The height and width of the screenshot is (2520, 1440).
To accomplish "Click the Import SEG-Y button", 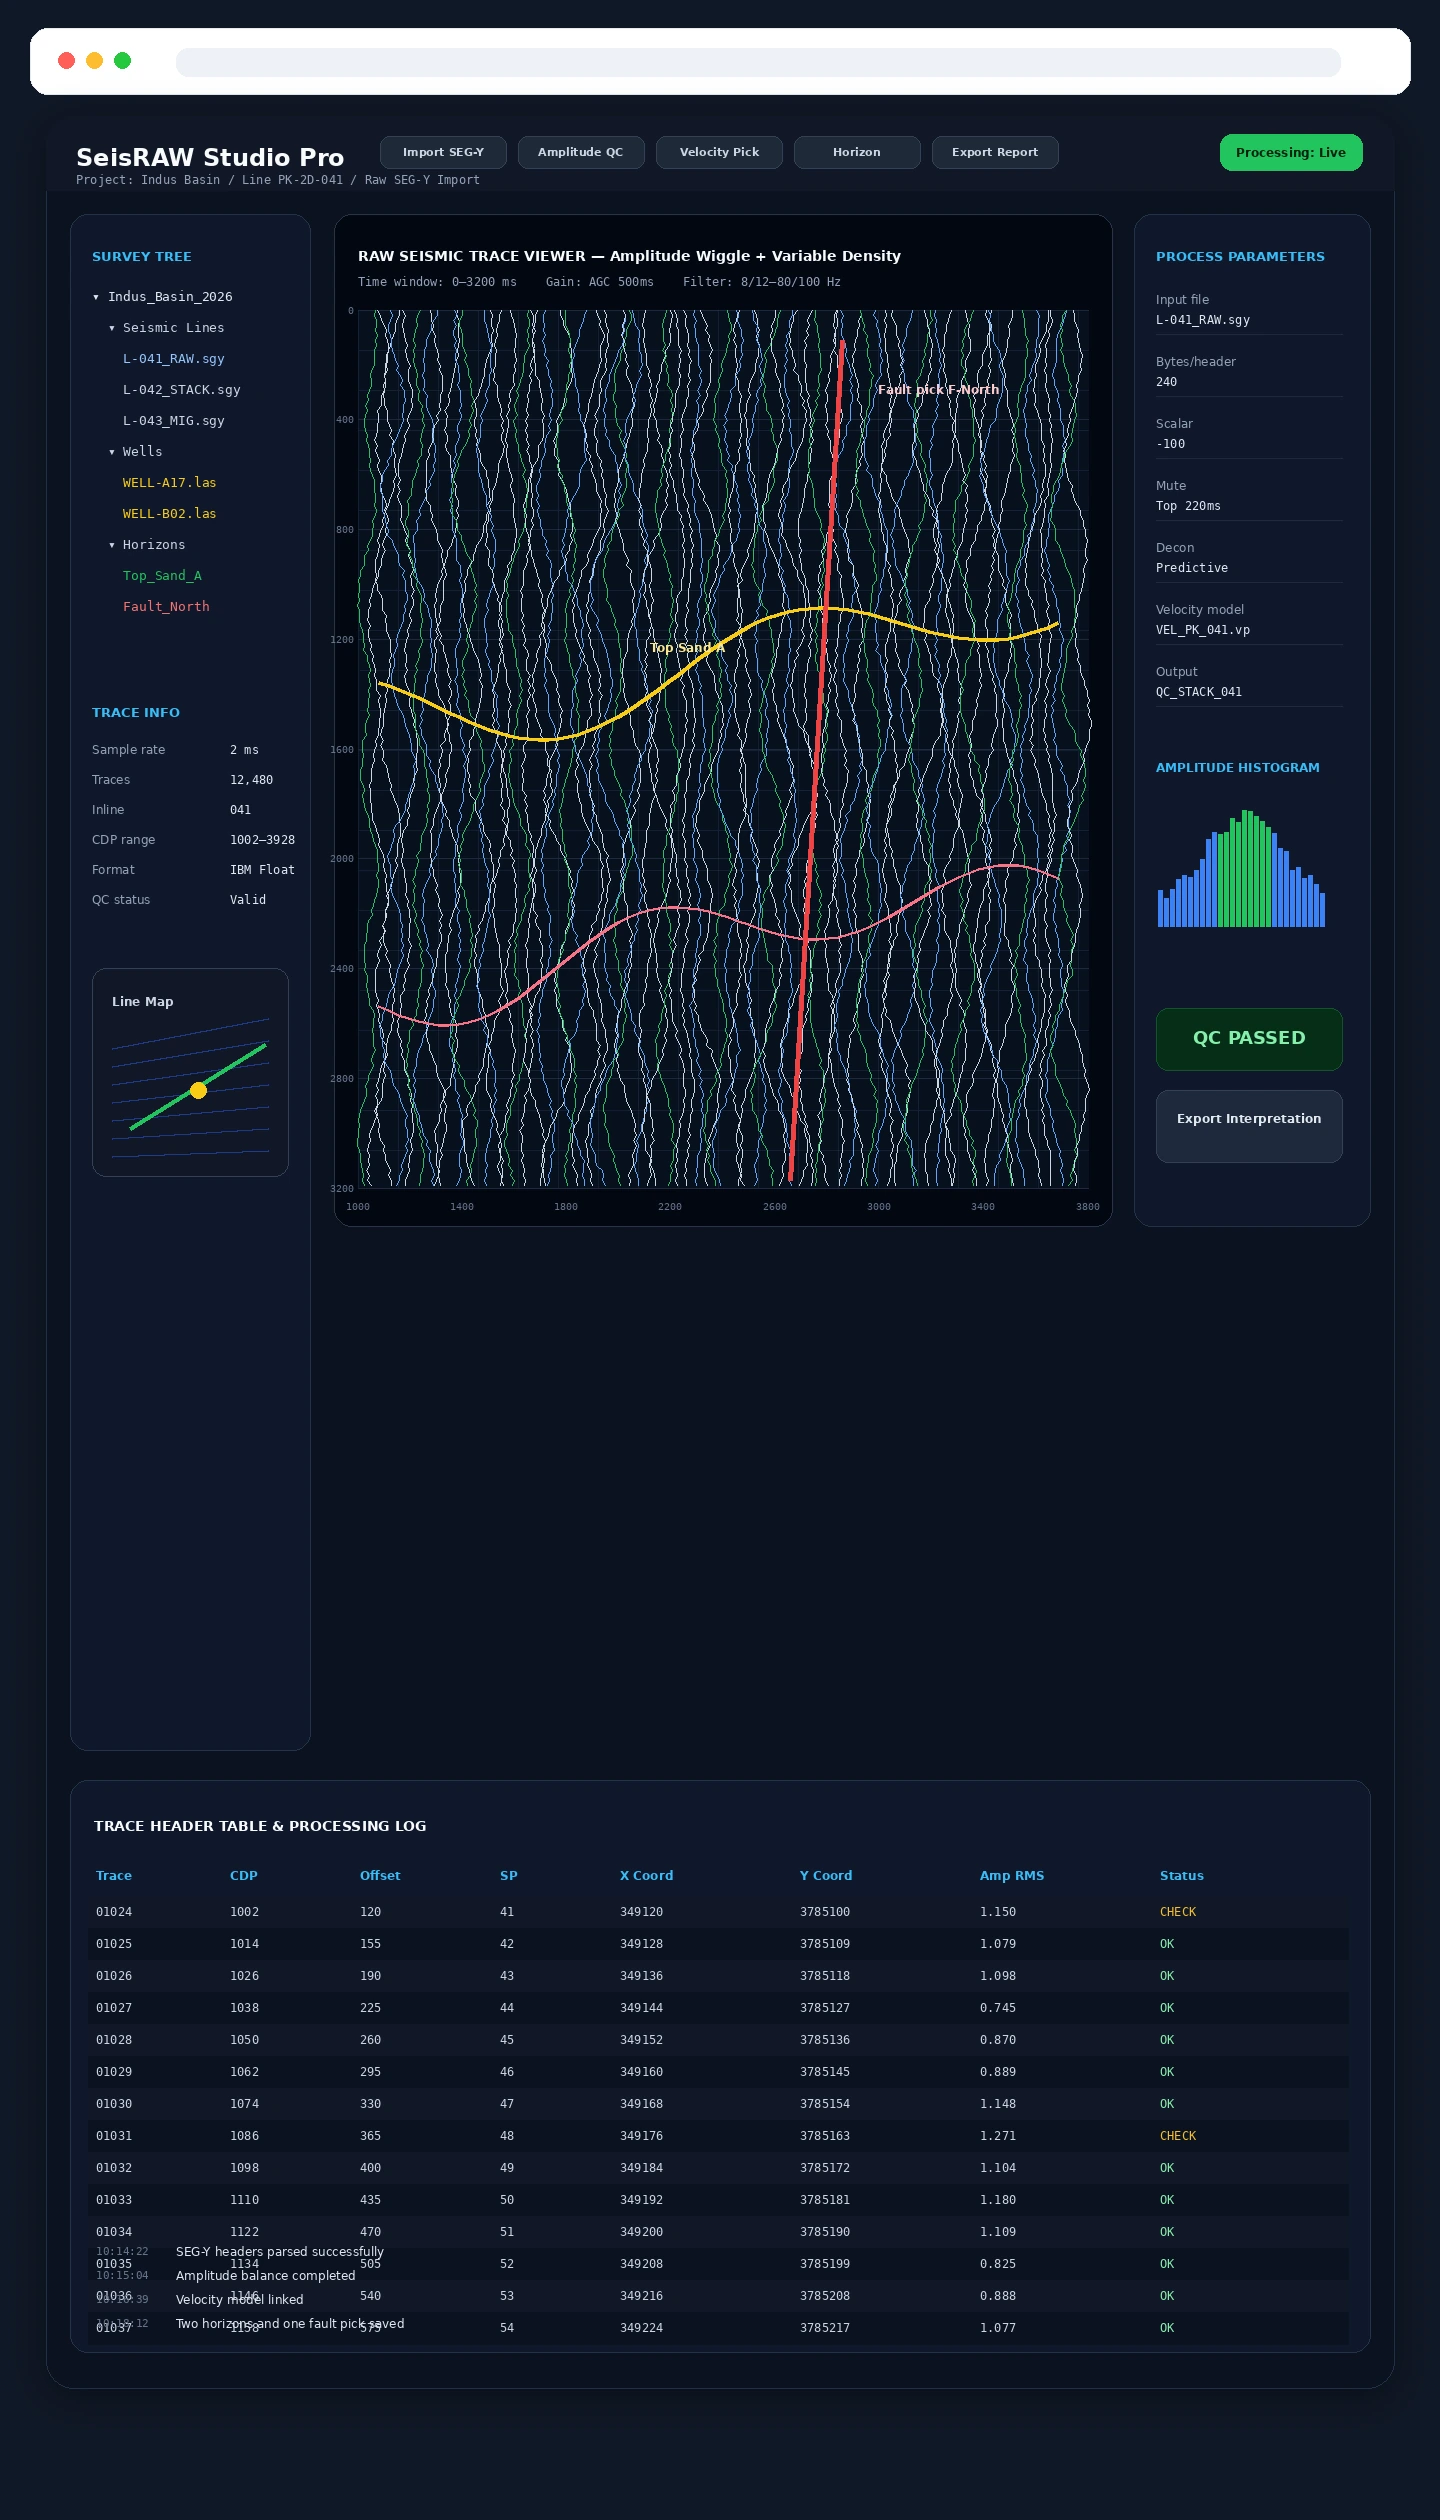I will [x=443, y=152].
